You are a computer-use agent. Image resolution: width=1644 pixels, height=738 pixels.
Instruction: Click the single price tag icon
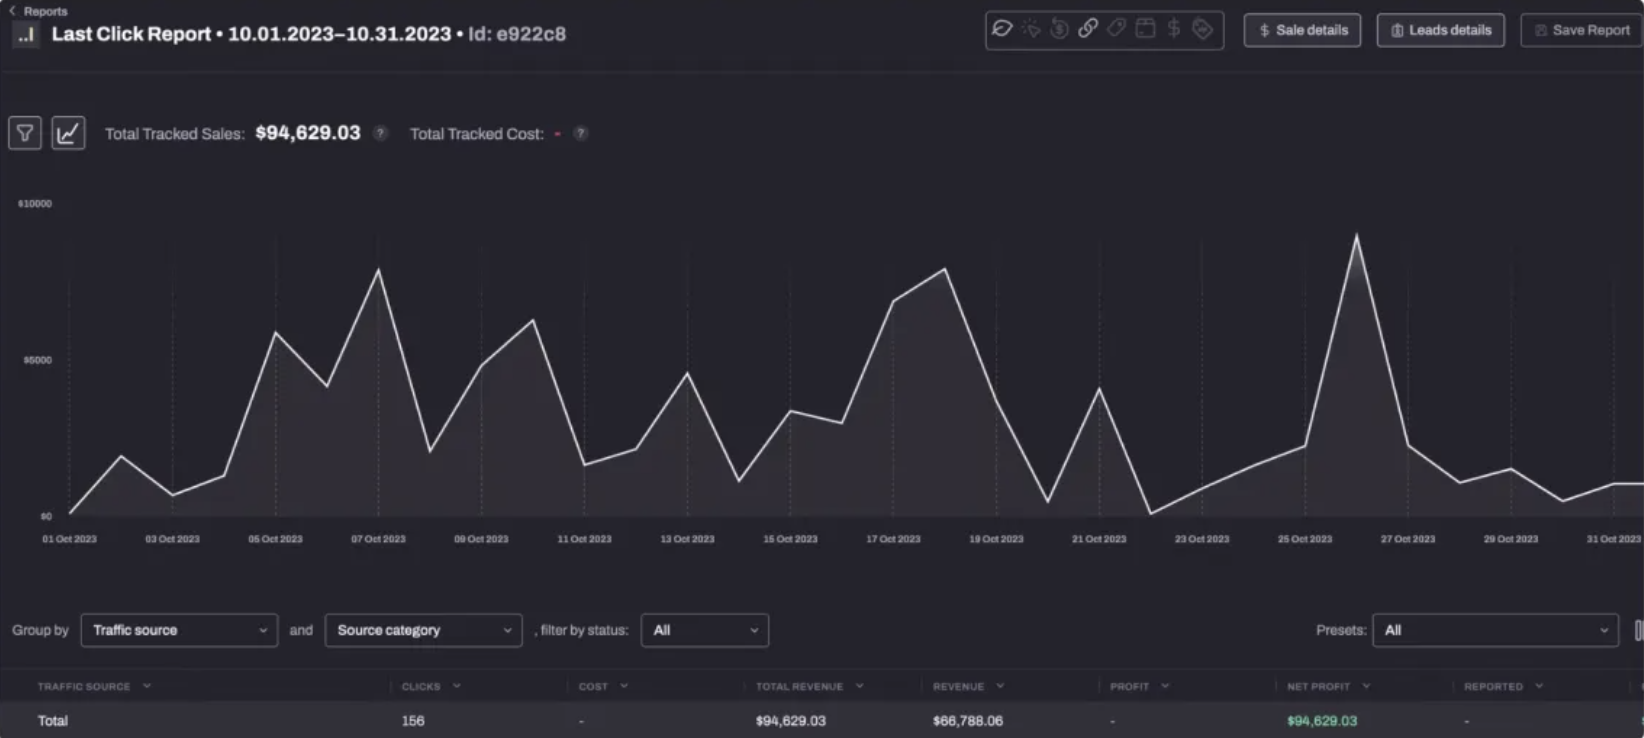(1117, 29)
